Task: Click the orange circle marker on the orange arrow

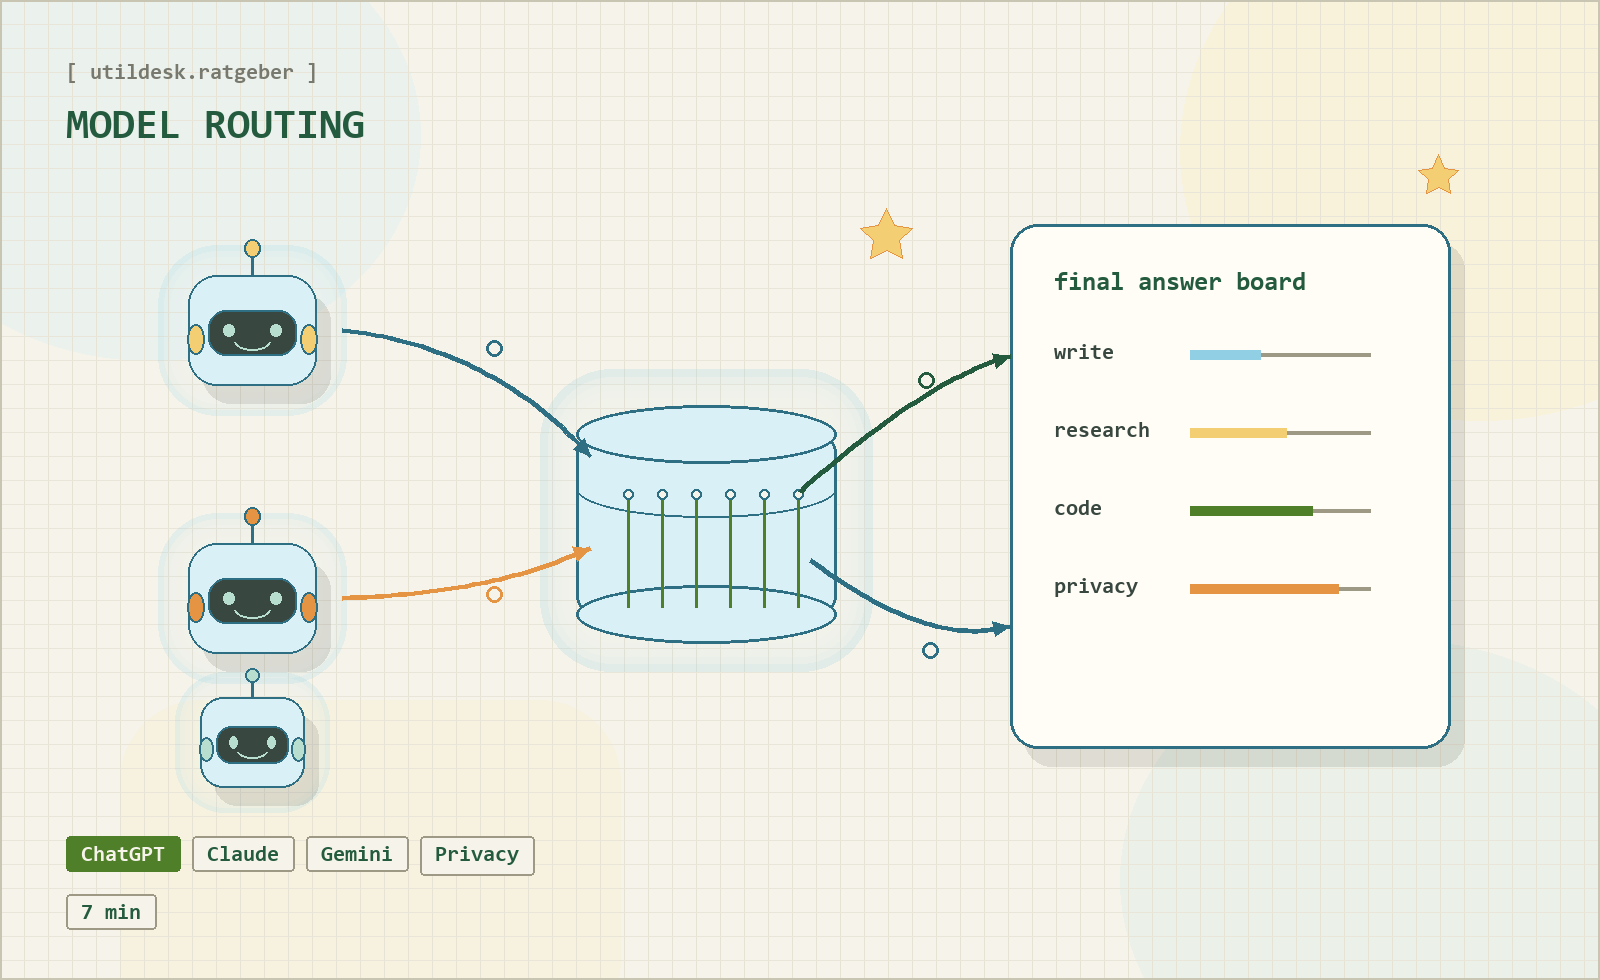Action: point(494,595)
